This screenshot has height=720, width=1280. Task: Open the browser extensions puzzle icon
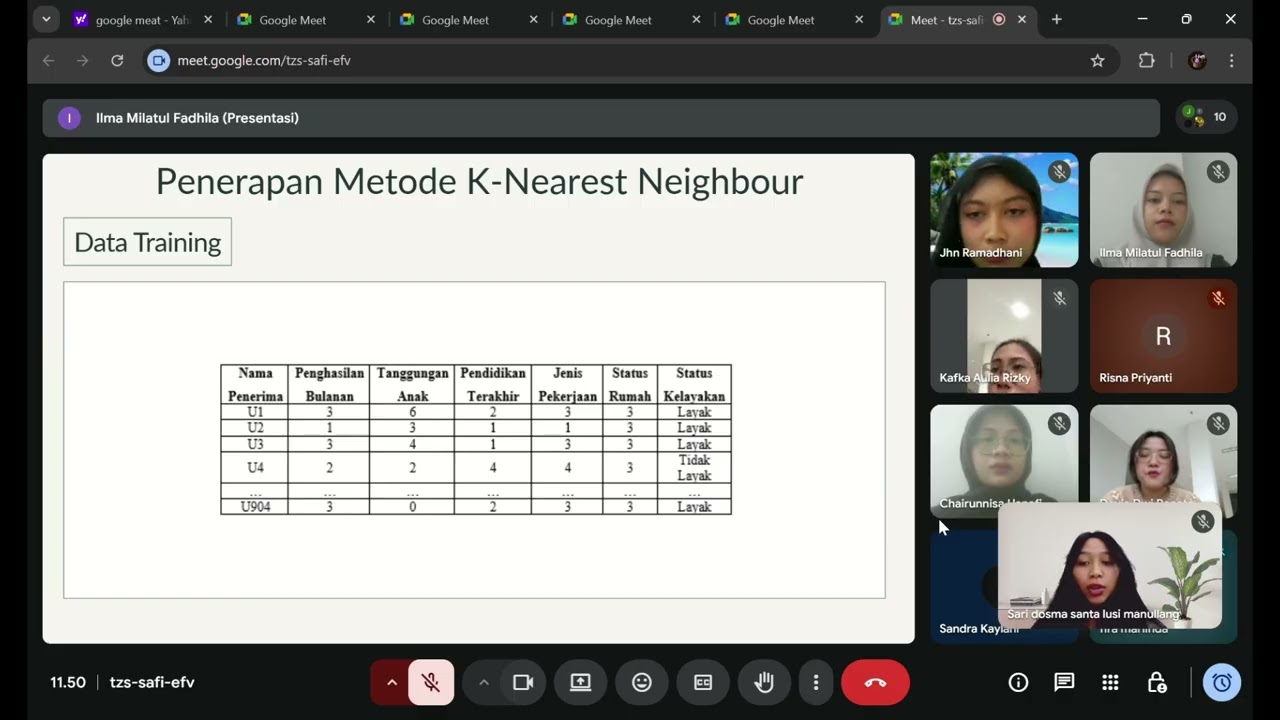[x=1147, y=60]
